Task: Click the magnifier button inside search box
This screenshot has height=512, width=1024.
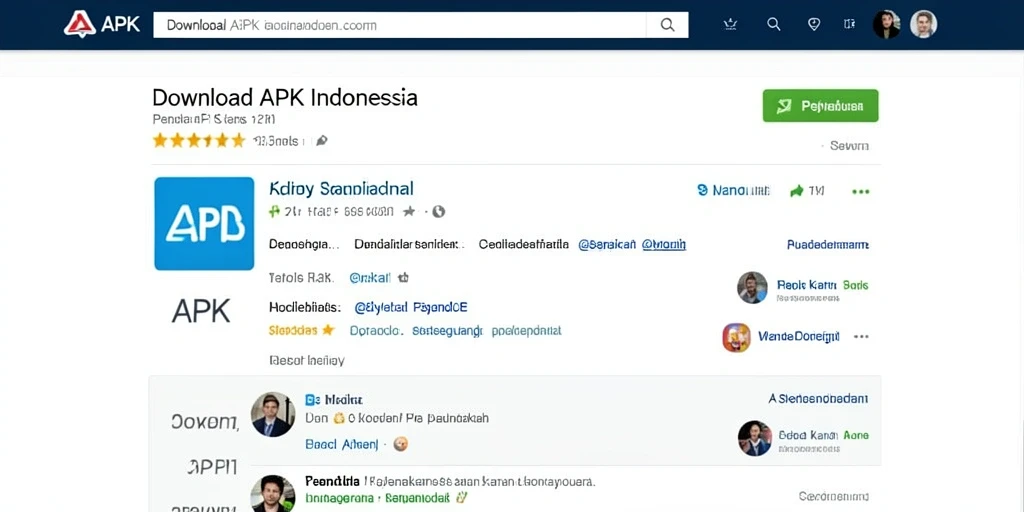Action: (x=667, y=25)
